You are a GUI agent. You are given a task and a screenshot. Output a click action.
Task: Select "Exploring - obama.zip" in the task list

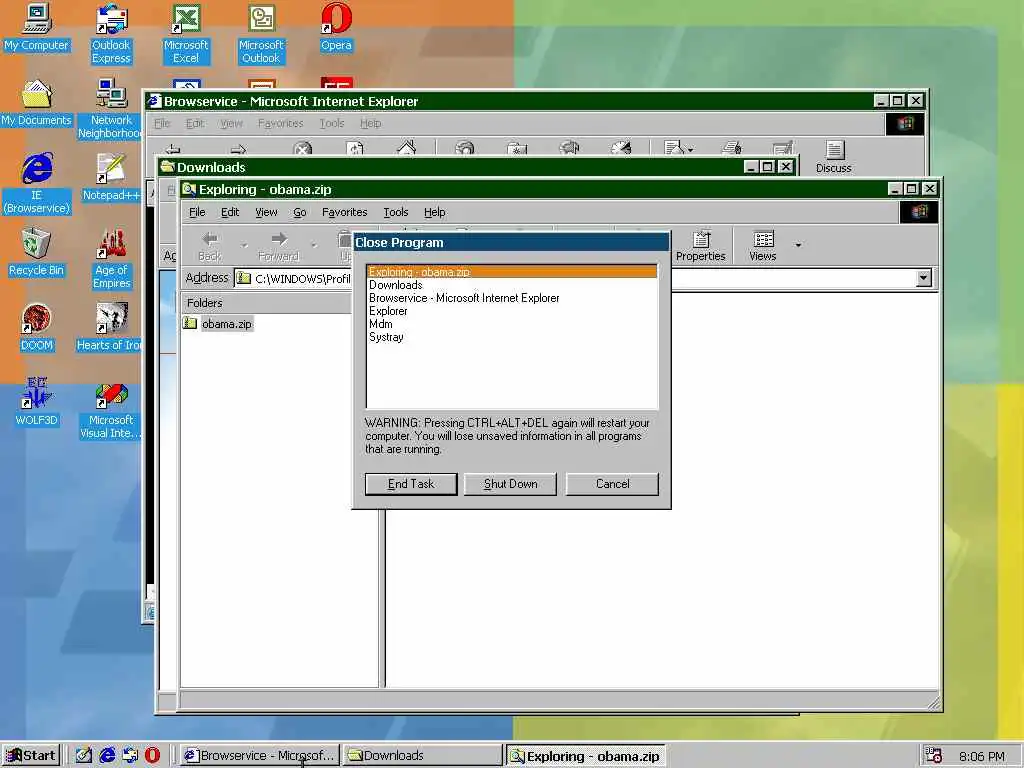coord(512,272)
